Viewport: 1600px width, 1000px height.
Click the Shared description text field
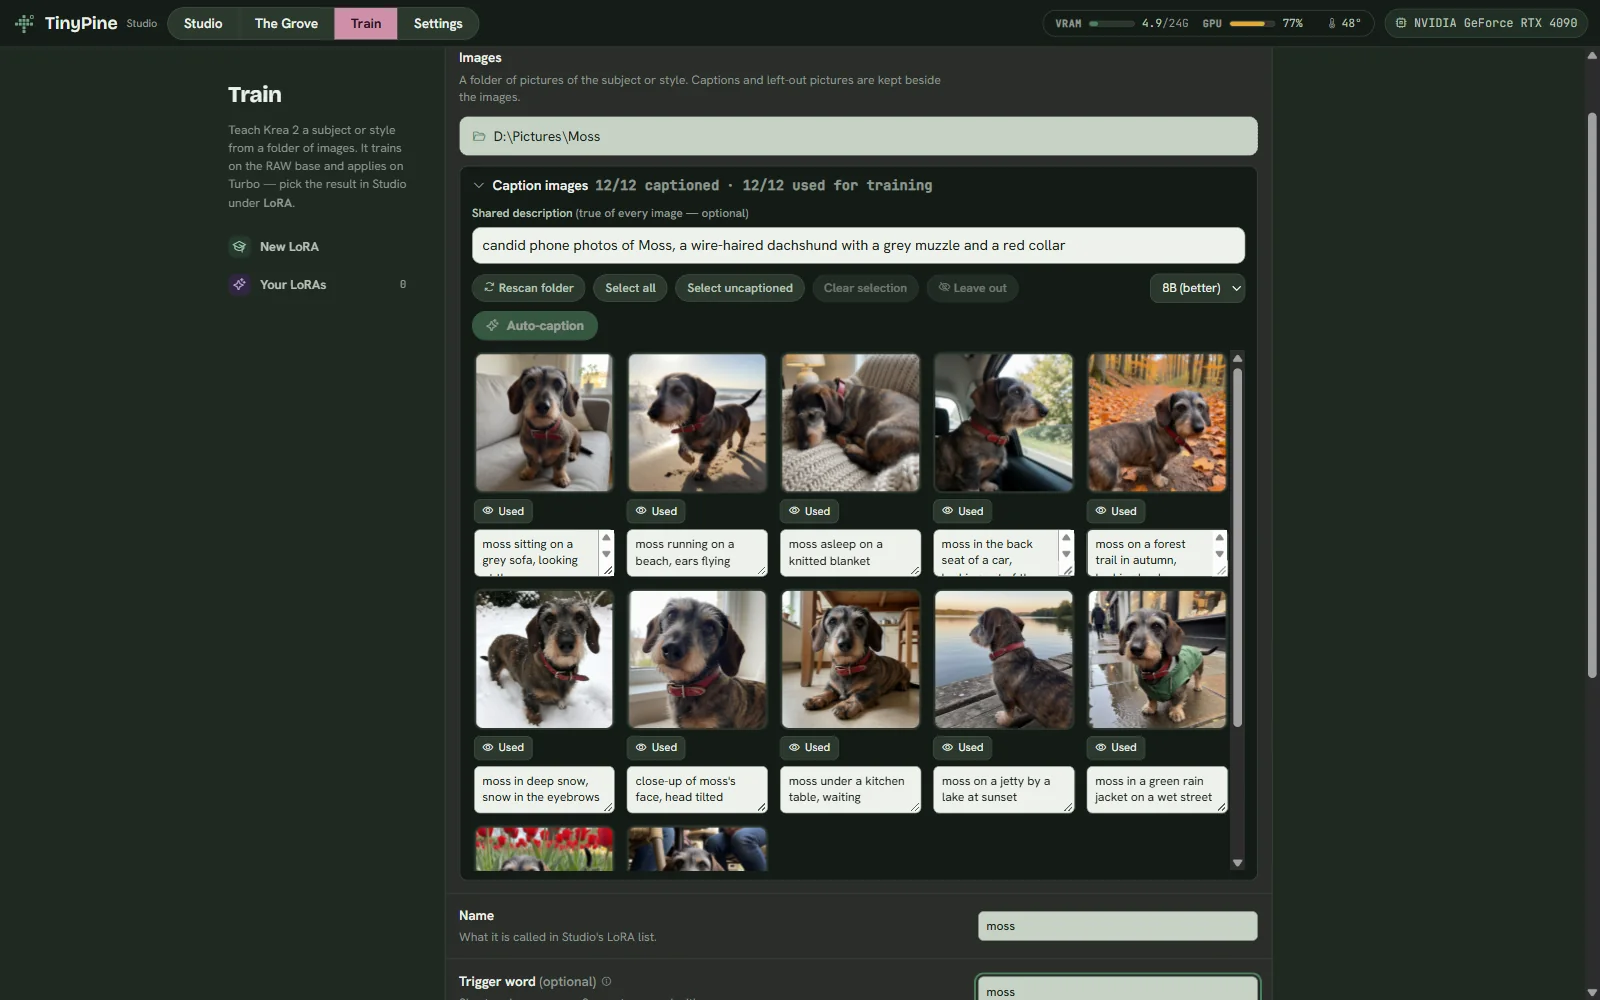(x=858, y=246)
